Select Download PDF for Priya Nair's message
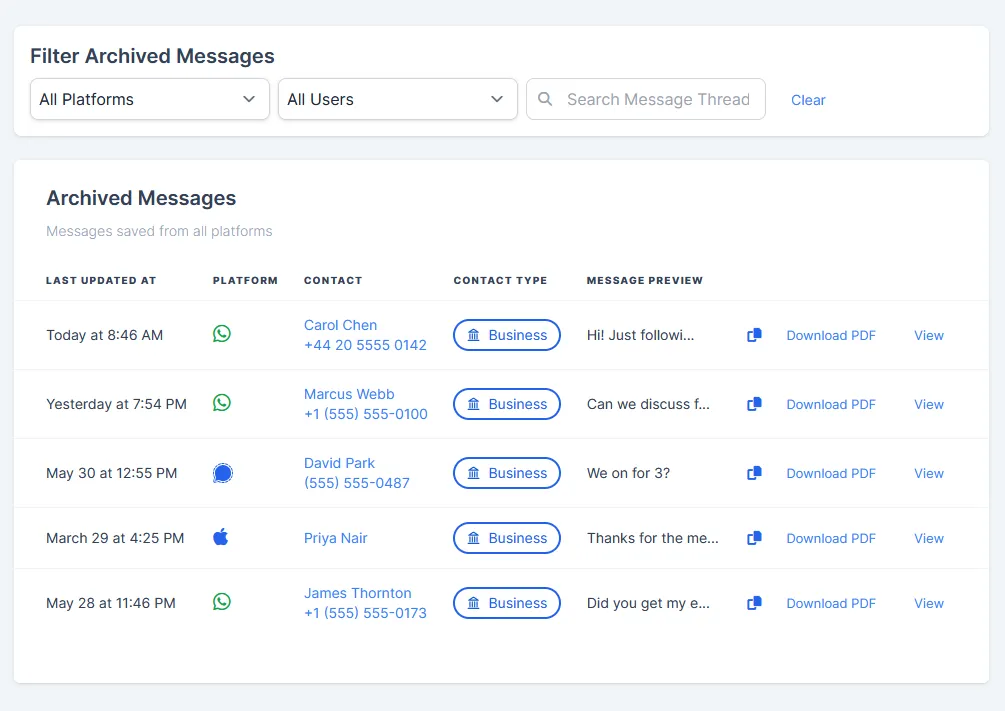 (831, 538)
